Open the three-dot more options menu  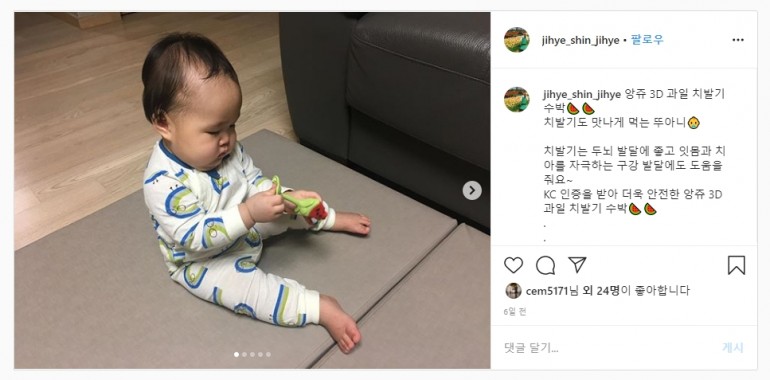738,40
